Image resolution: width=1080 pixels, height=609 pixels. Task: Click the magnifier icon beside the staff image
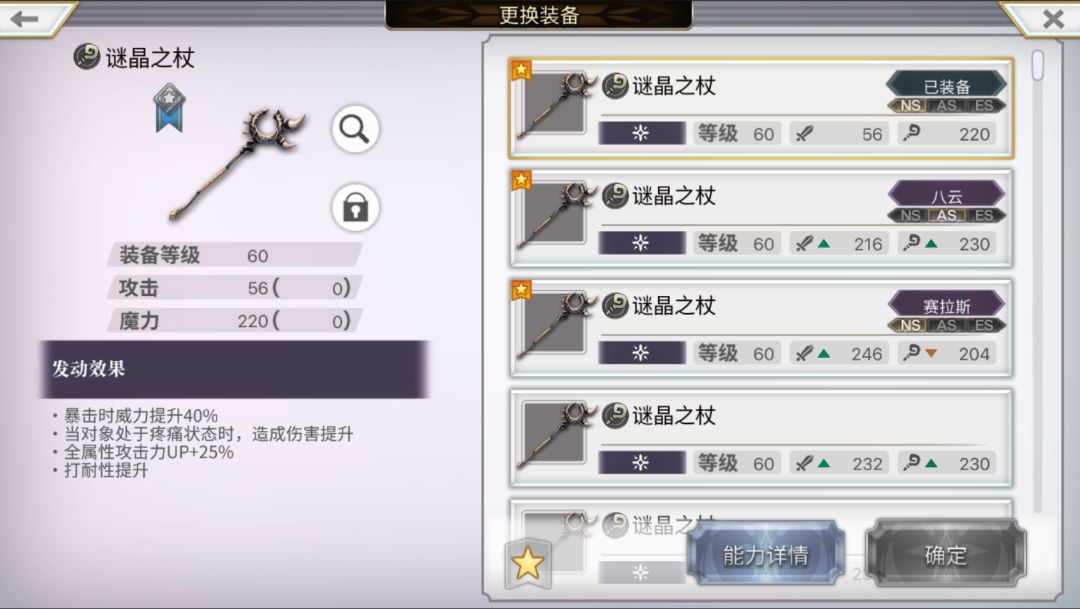point(355,129)
